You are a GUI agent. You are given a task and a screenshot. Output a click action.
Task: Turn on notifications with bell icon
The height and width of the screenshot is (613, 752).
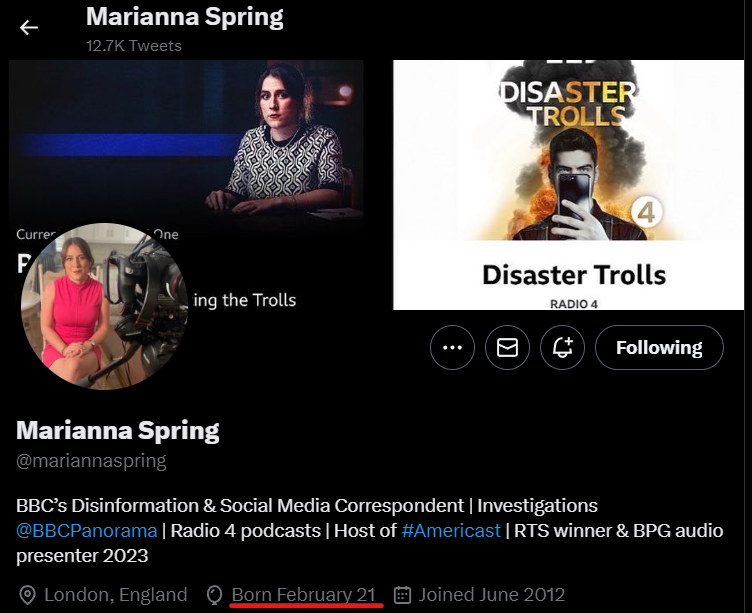point(563,347)
